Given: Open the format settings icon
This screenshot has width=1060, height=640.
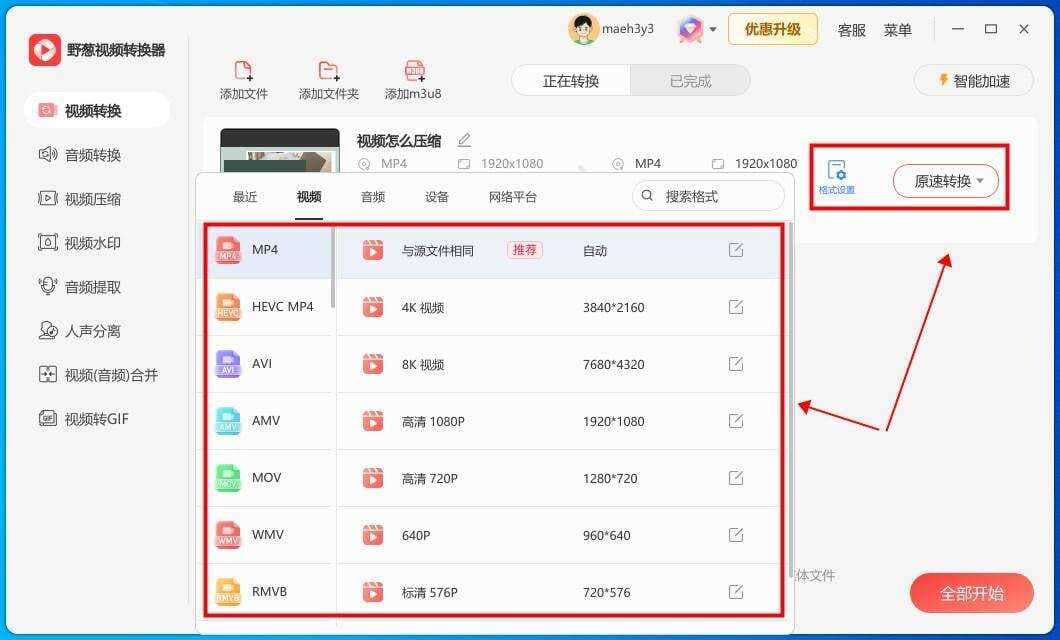Looking at the screenshot, I should coord(837,176).
